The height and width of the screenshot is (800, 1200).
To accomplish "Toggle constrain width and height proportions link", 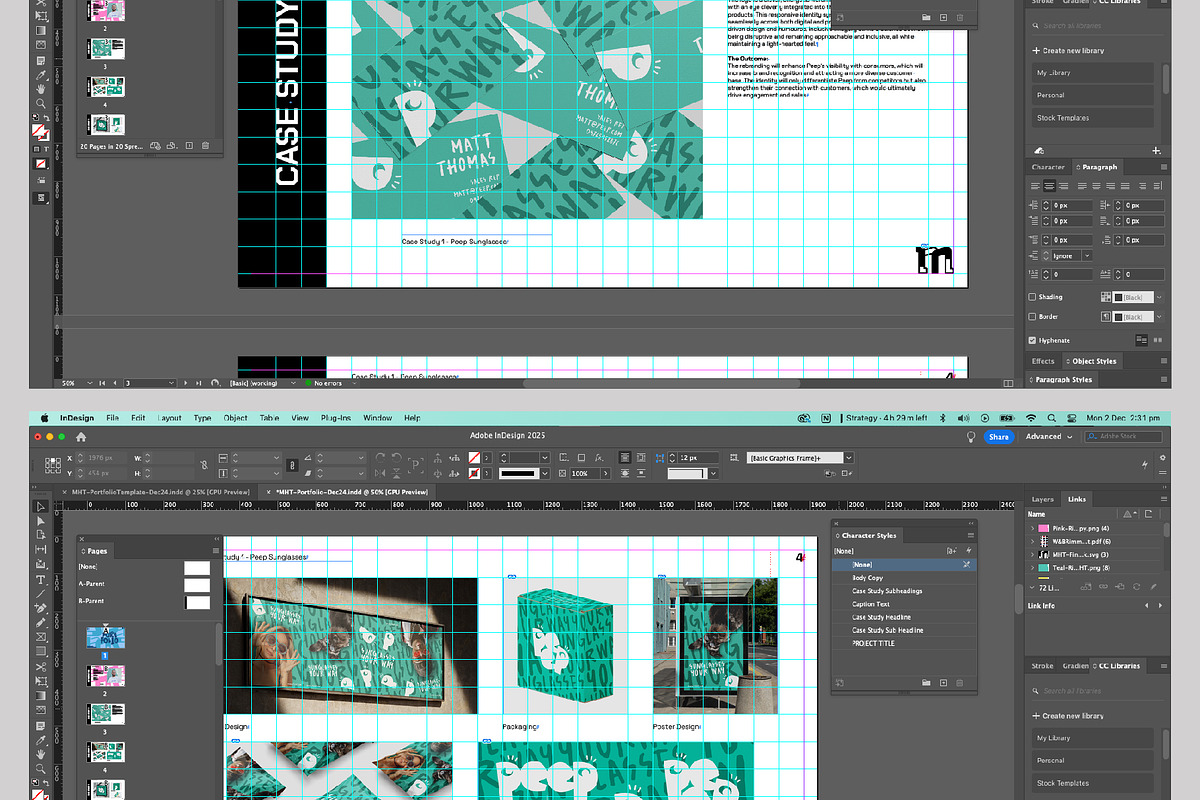I will click(203, 465).
